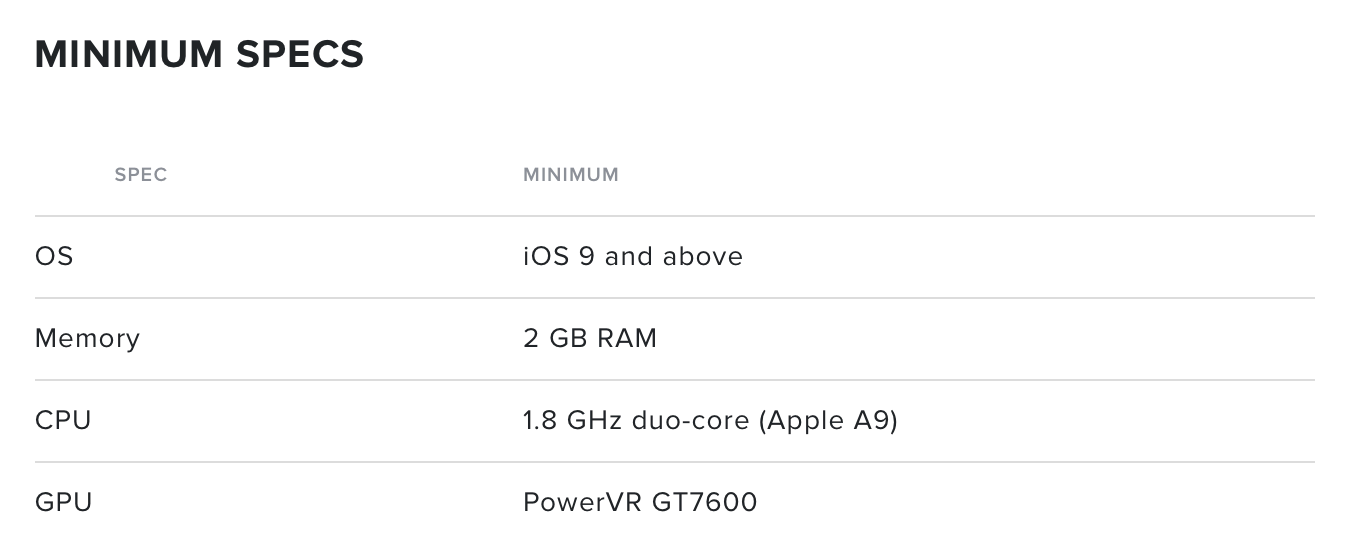The image size is (1352, 548).
Task: Click the word 'SPECS' in the heading
Action: [300, 54]
